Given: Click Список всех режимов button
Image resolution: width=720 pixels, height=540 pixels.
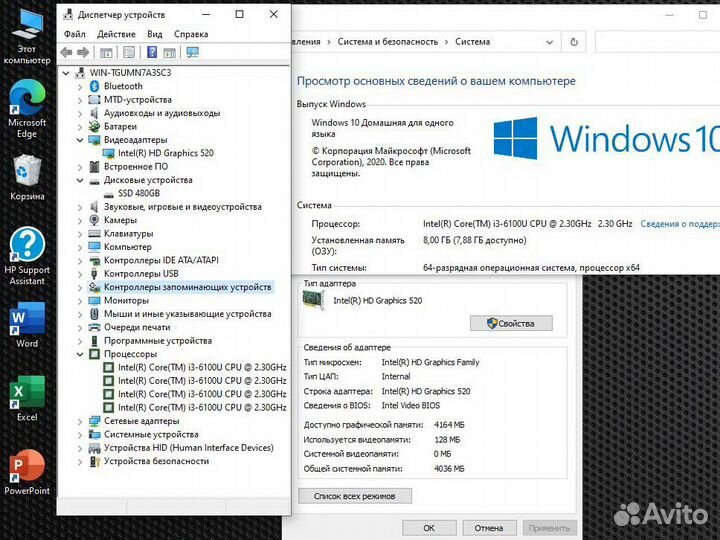Looking at the screenshot, I should (355, 496).
